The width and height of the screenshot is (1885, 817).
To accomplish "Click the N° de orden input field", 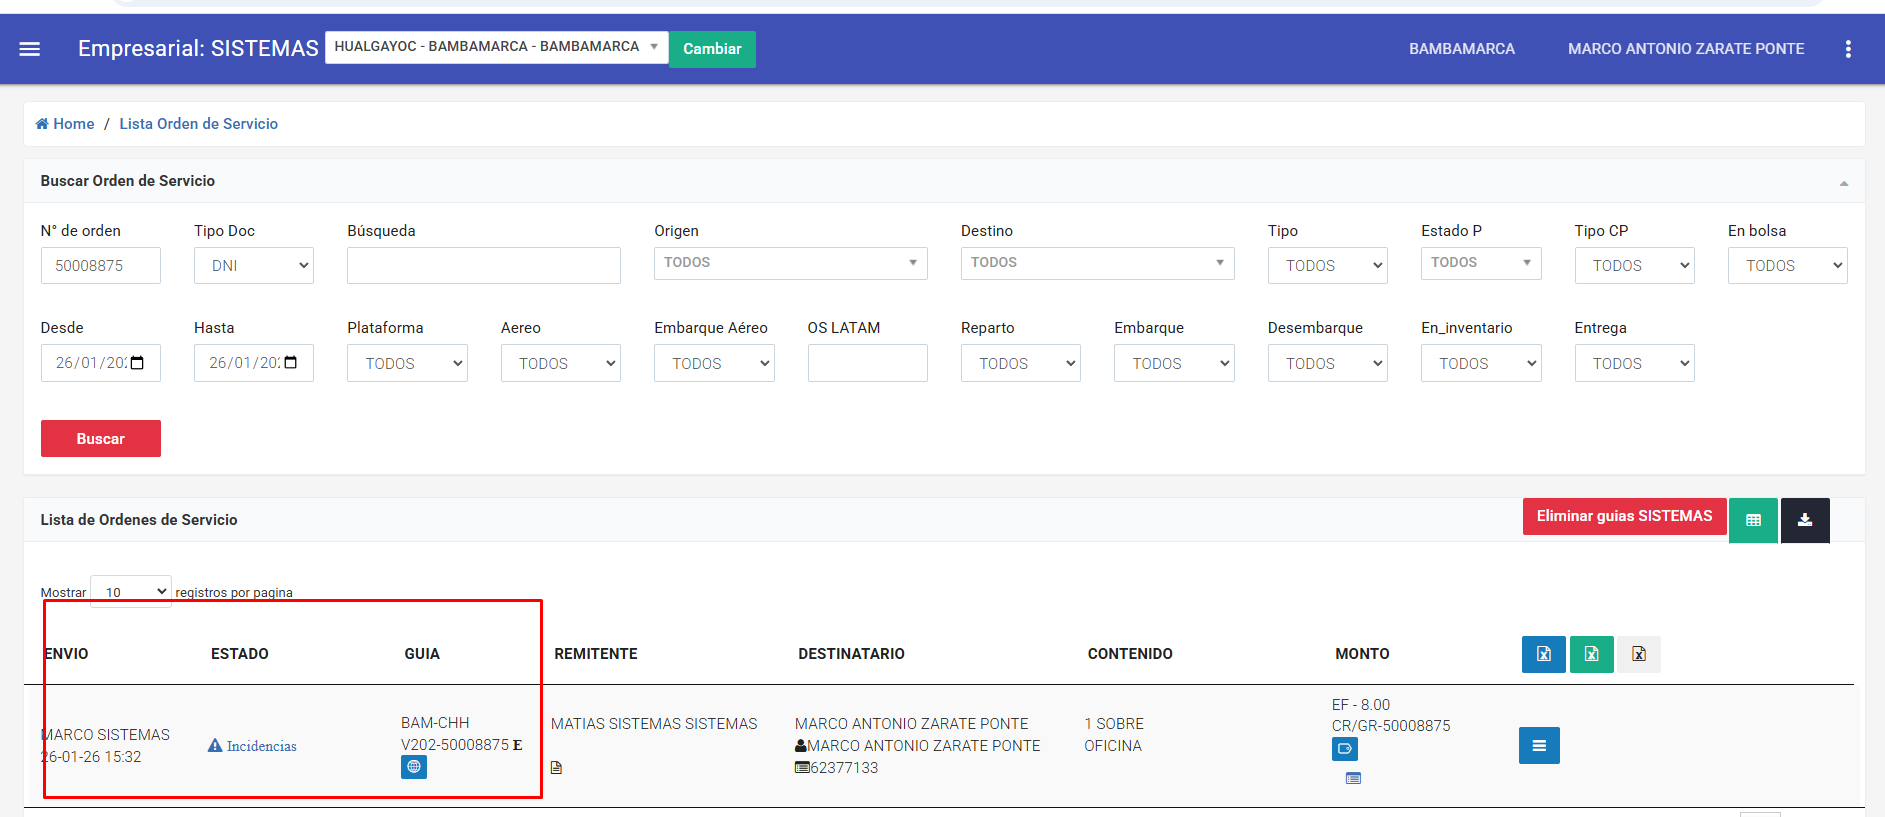I will coord(101,266).
